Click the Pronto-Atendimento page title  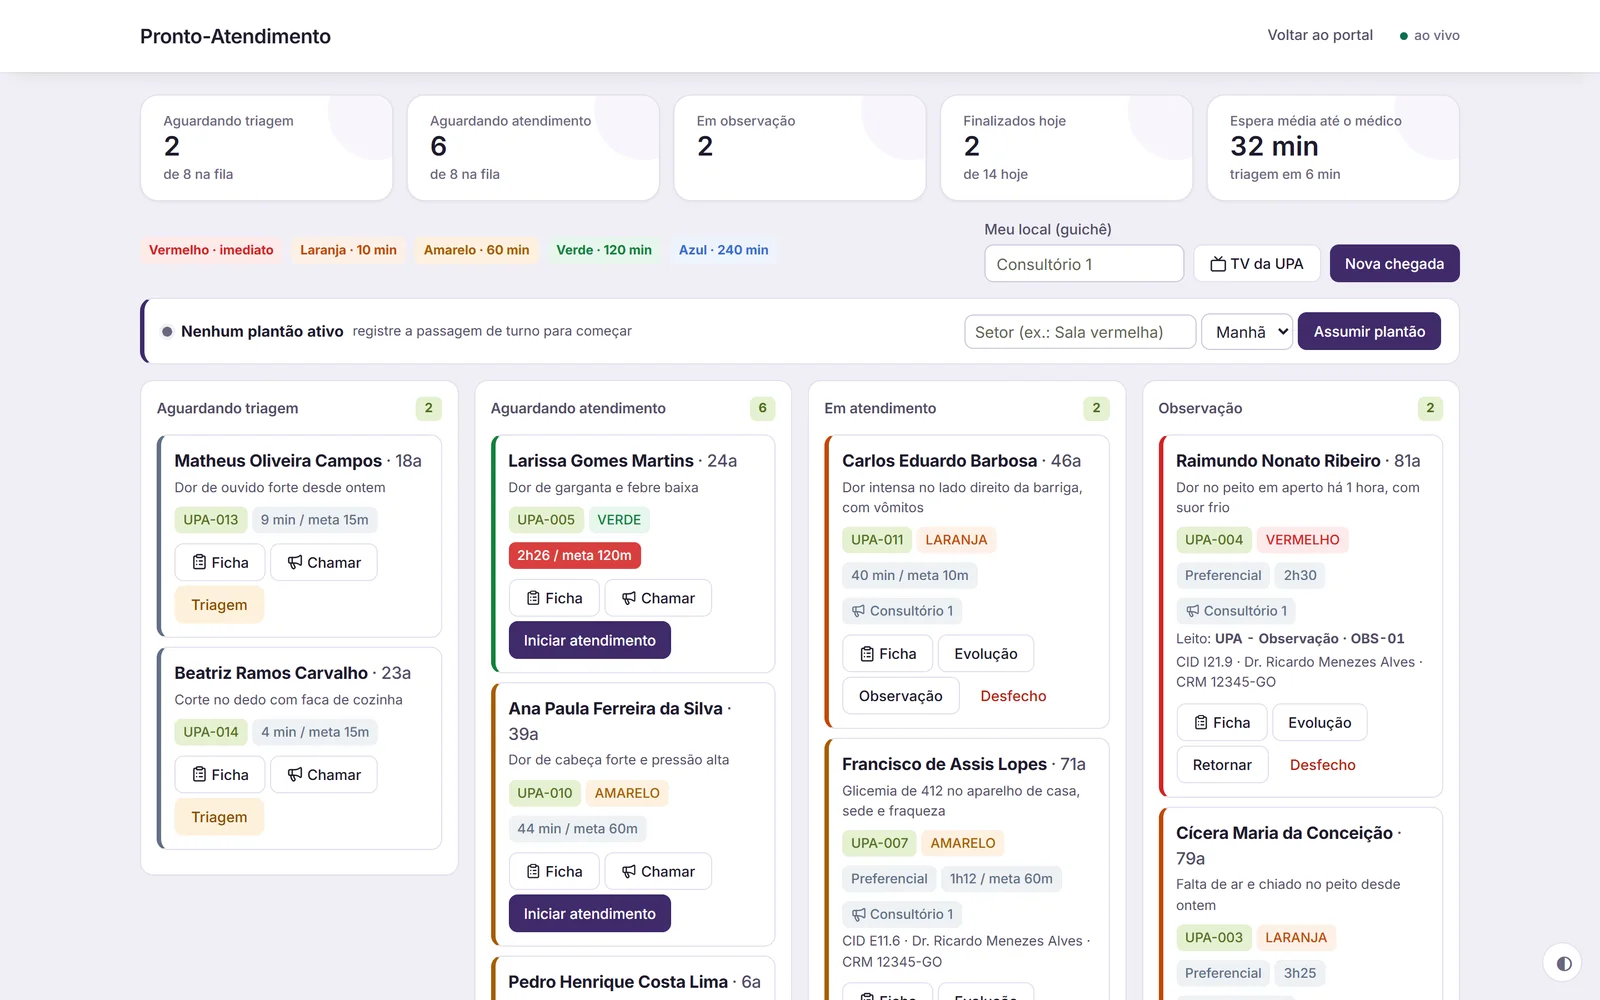click(x=235, y=36)
